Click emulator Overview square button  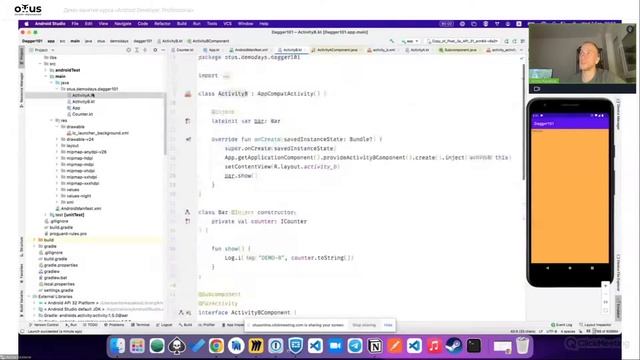pyautogui.click(x=592, y=268)
